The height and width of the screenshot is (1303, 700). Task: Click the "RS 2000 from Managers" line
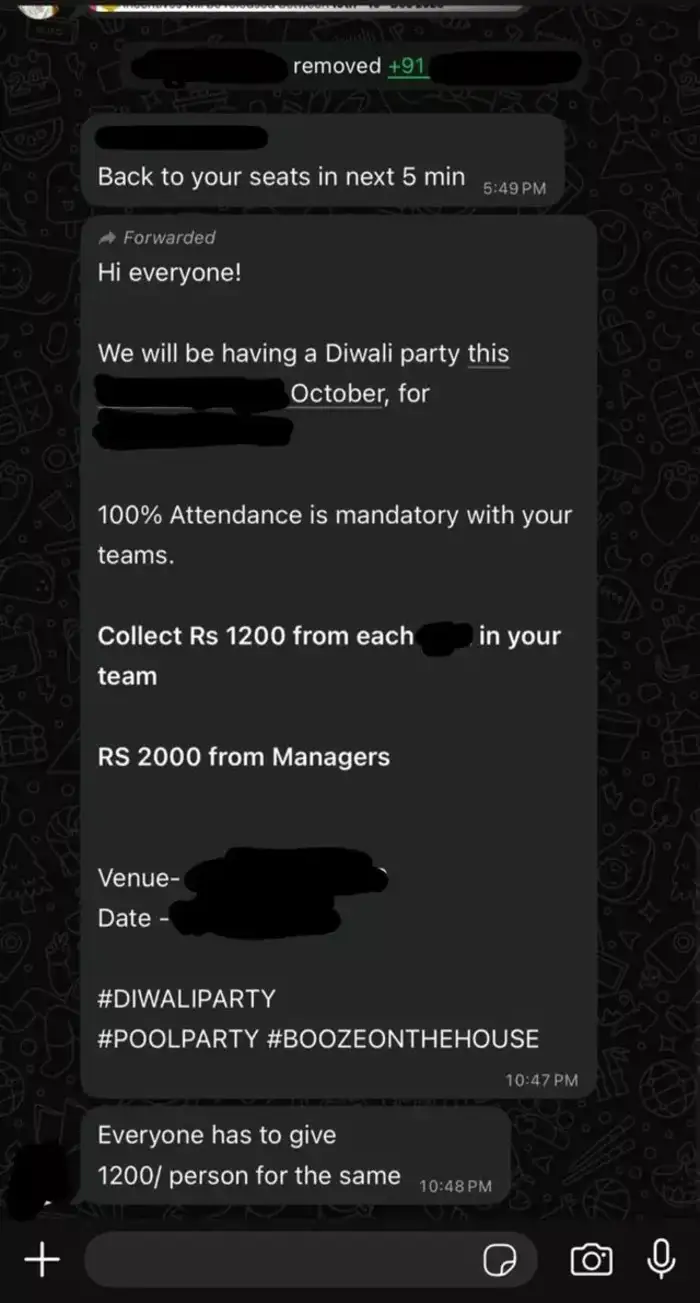[x=243, y=757]
